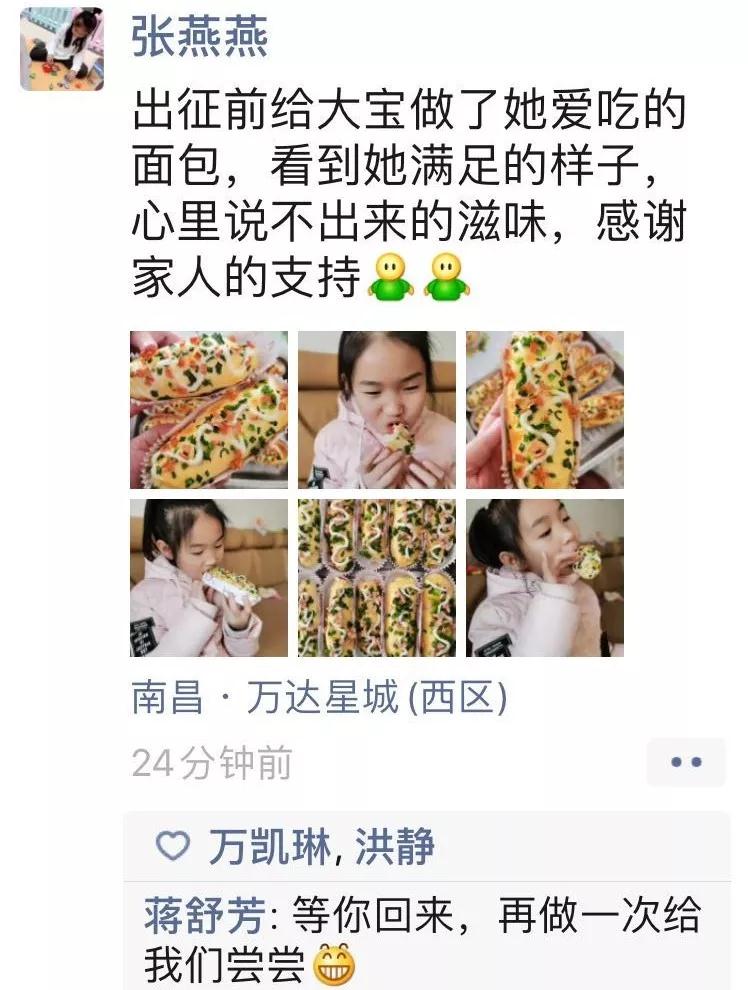Select the post text about 面包

pyautogui.click(x=409, y=194)
